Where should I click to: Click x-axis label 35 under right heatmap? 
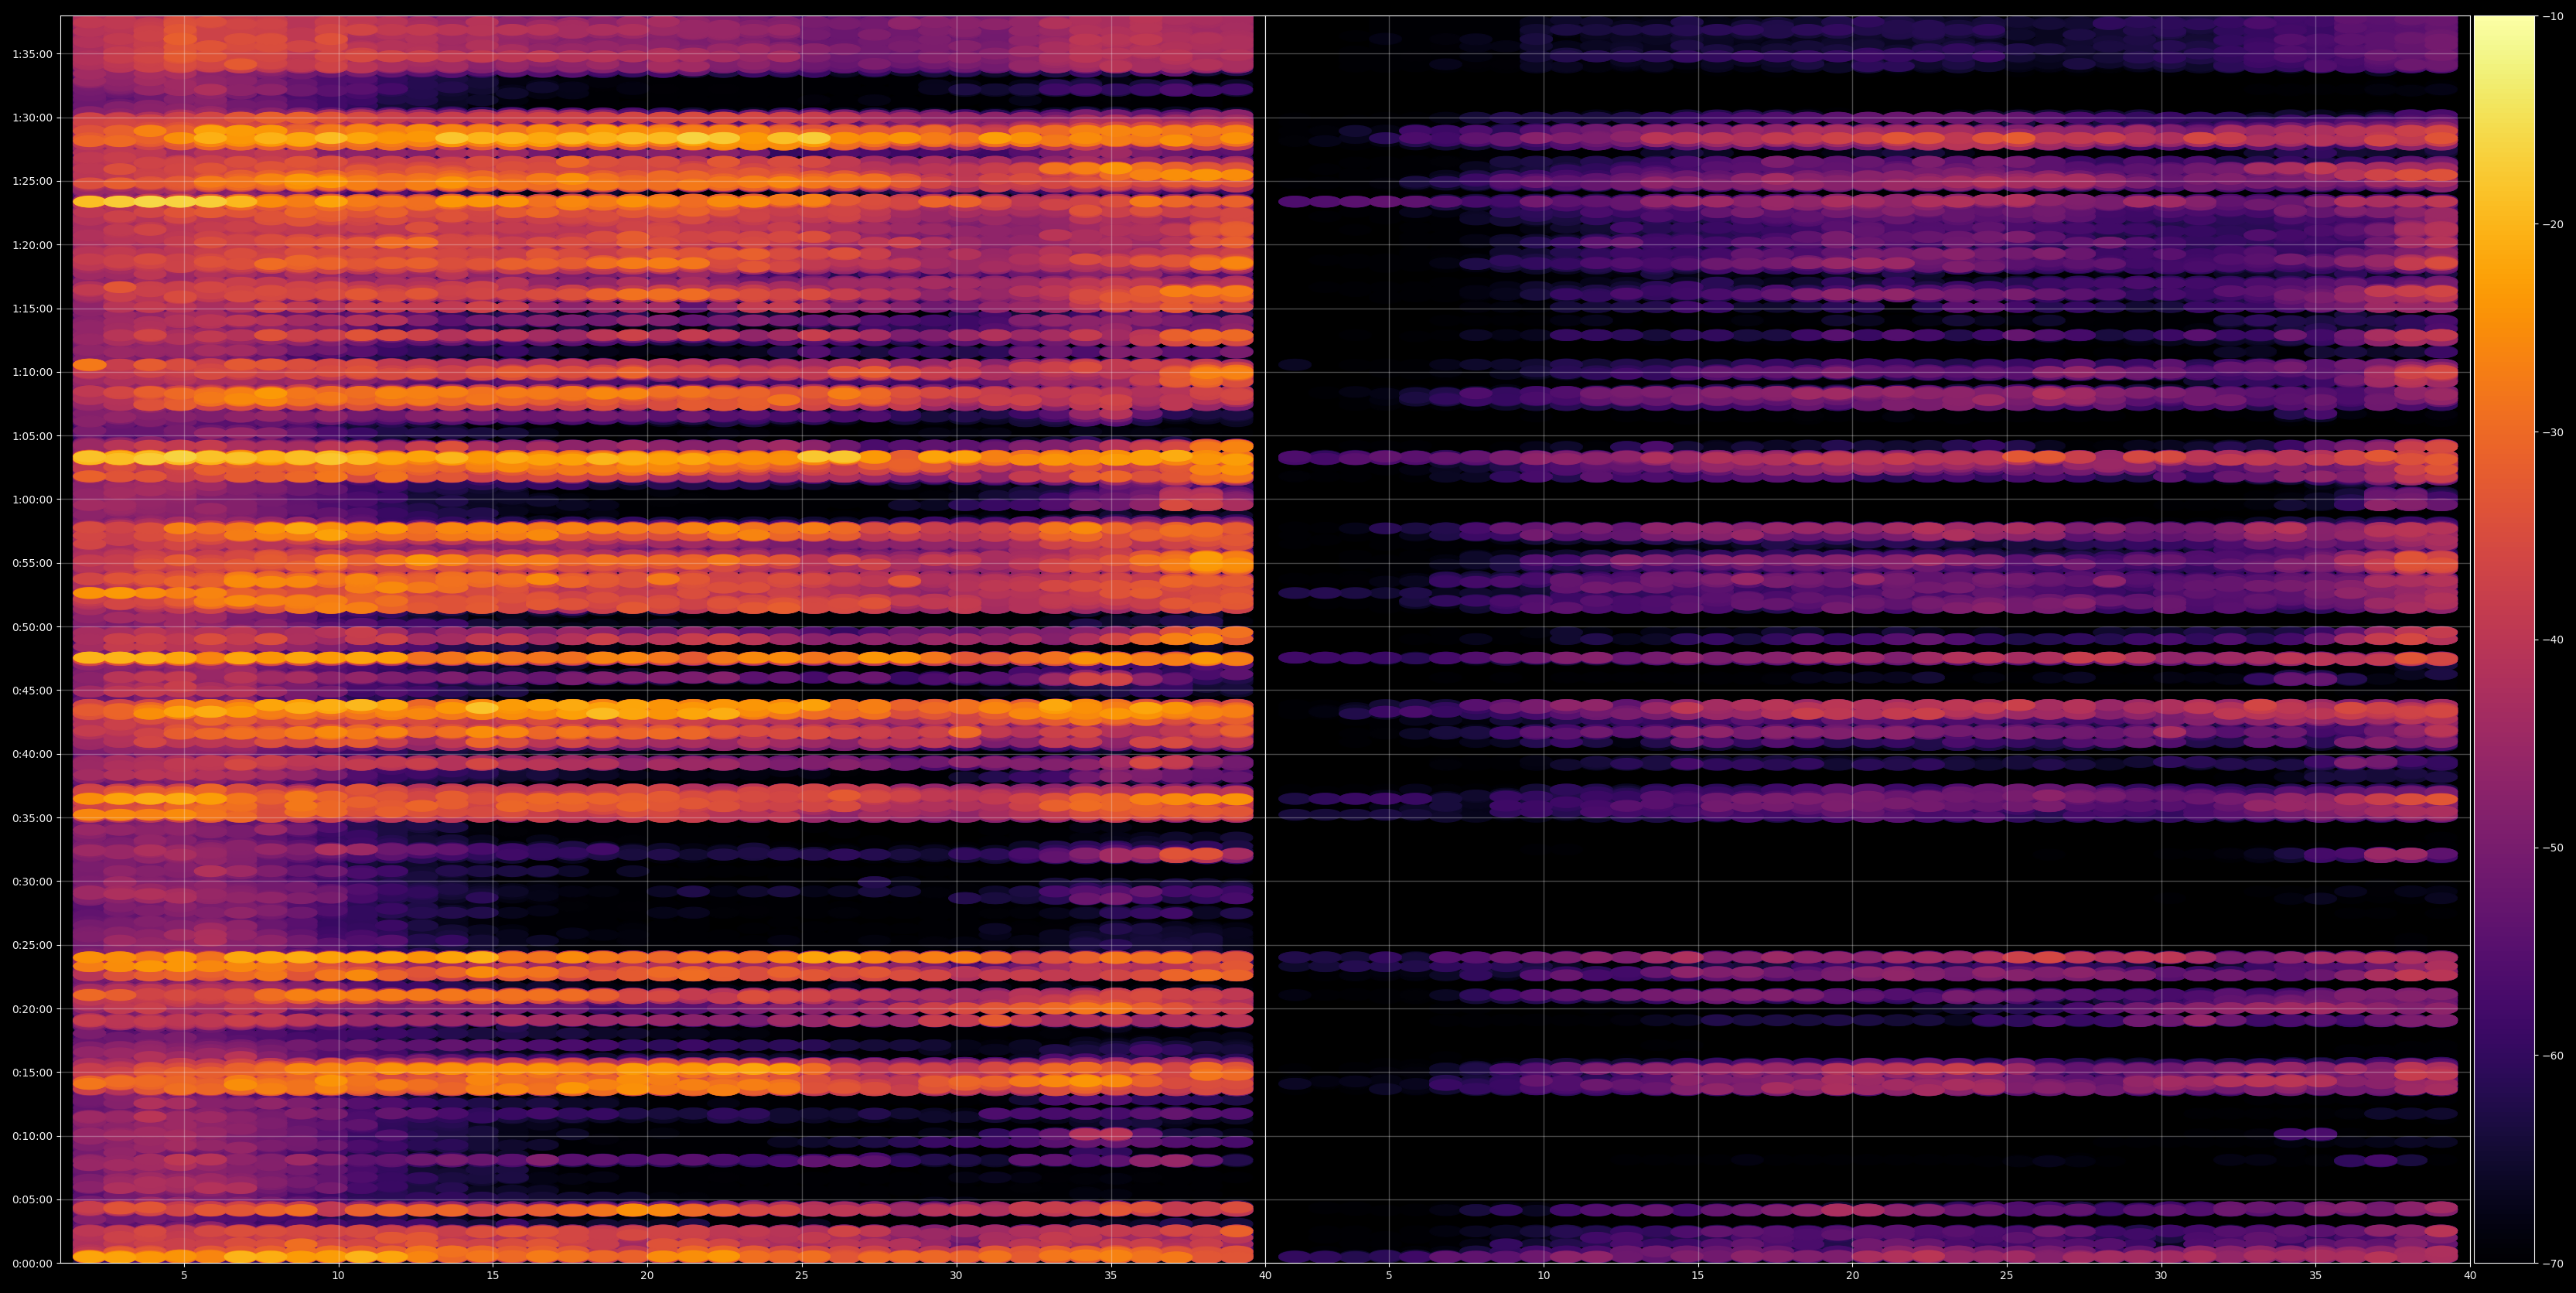click(x=2316, y=1276)
